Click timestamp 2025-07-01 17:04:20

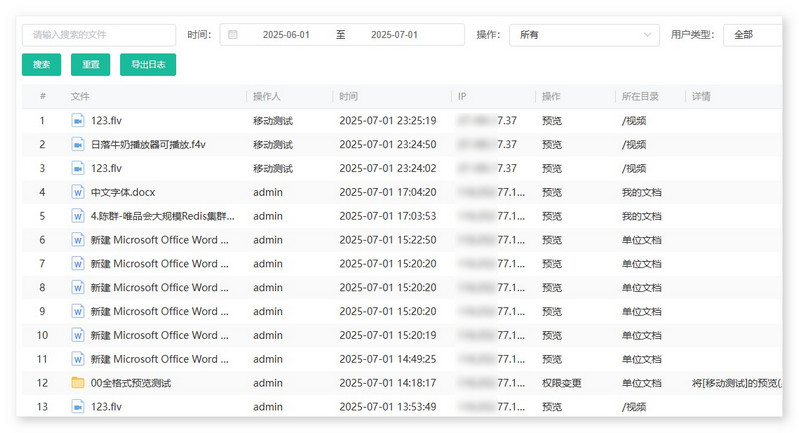click(388, 192)
